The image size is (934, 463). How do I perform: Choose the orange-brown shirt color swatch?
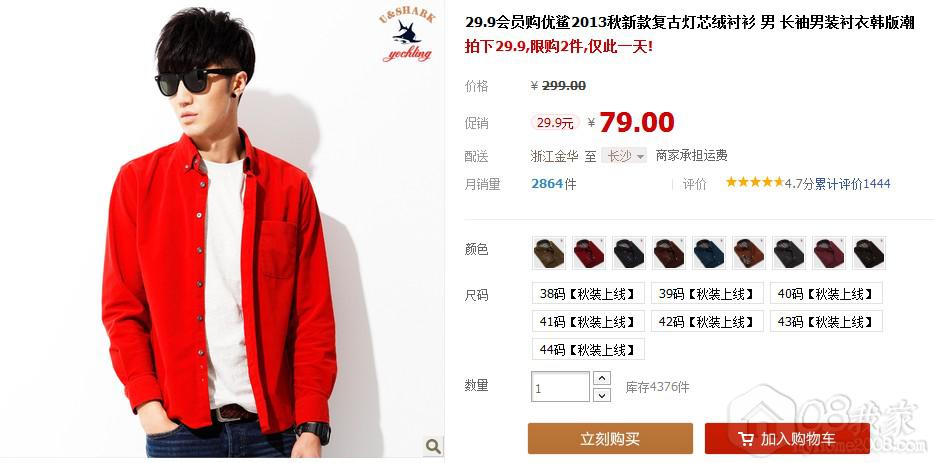(x=749, y=253)
